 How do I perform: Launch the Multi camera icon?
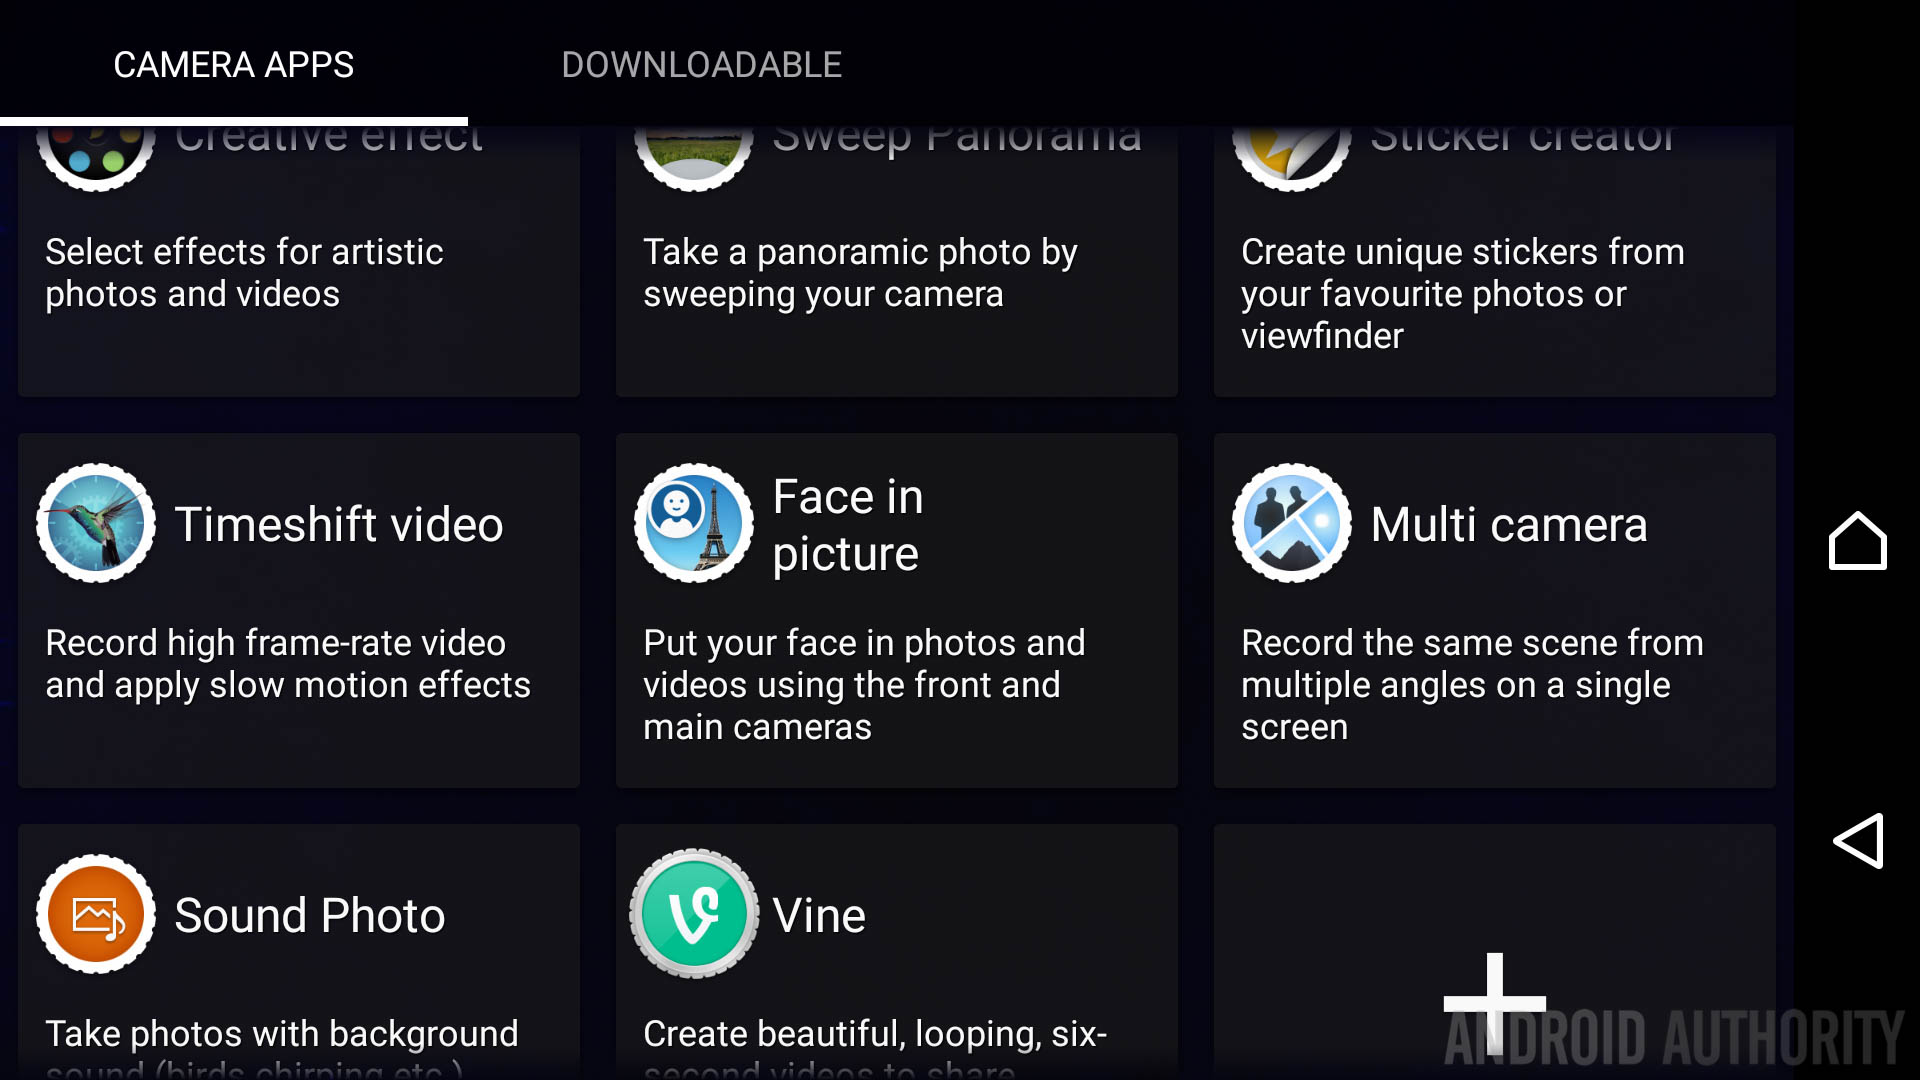(1292, 523)
